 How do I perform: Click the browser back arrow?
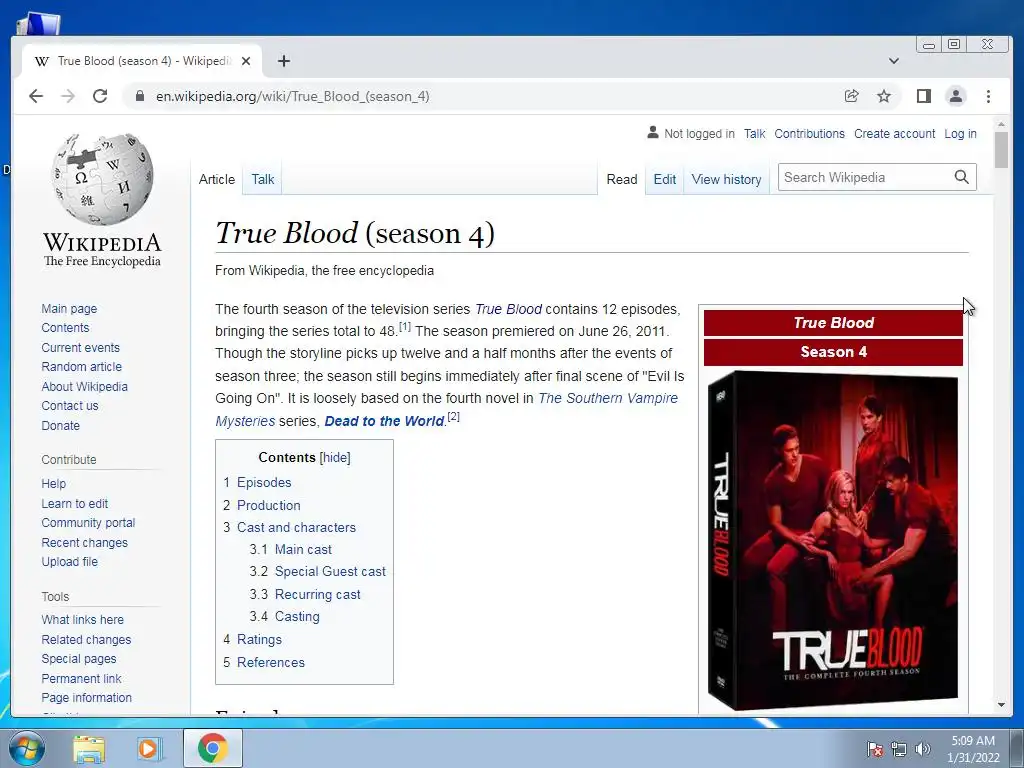click(x=36, y=96)
